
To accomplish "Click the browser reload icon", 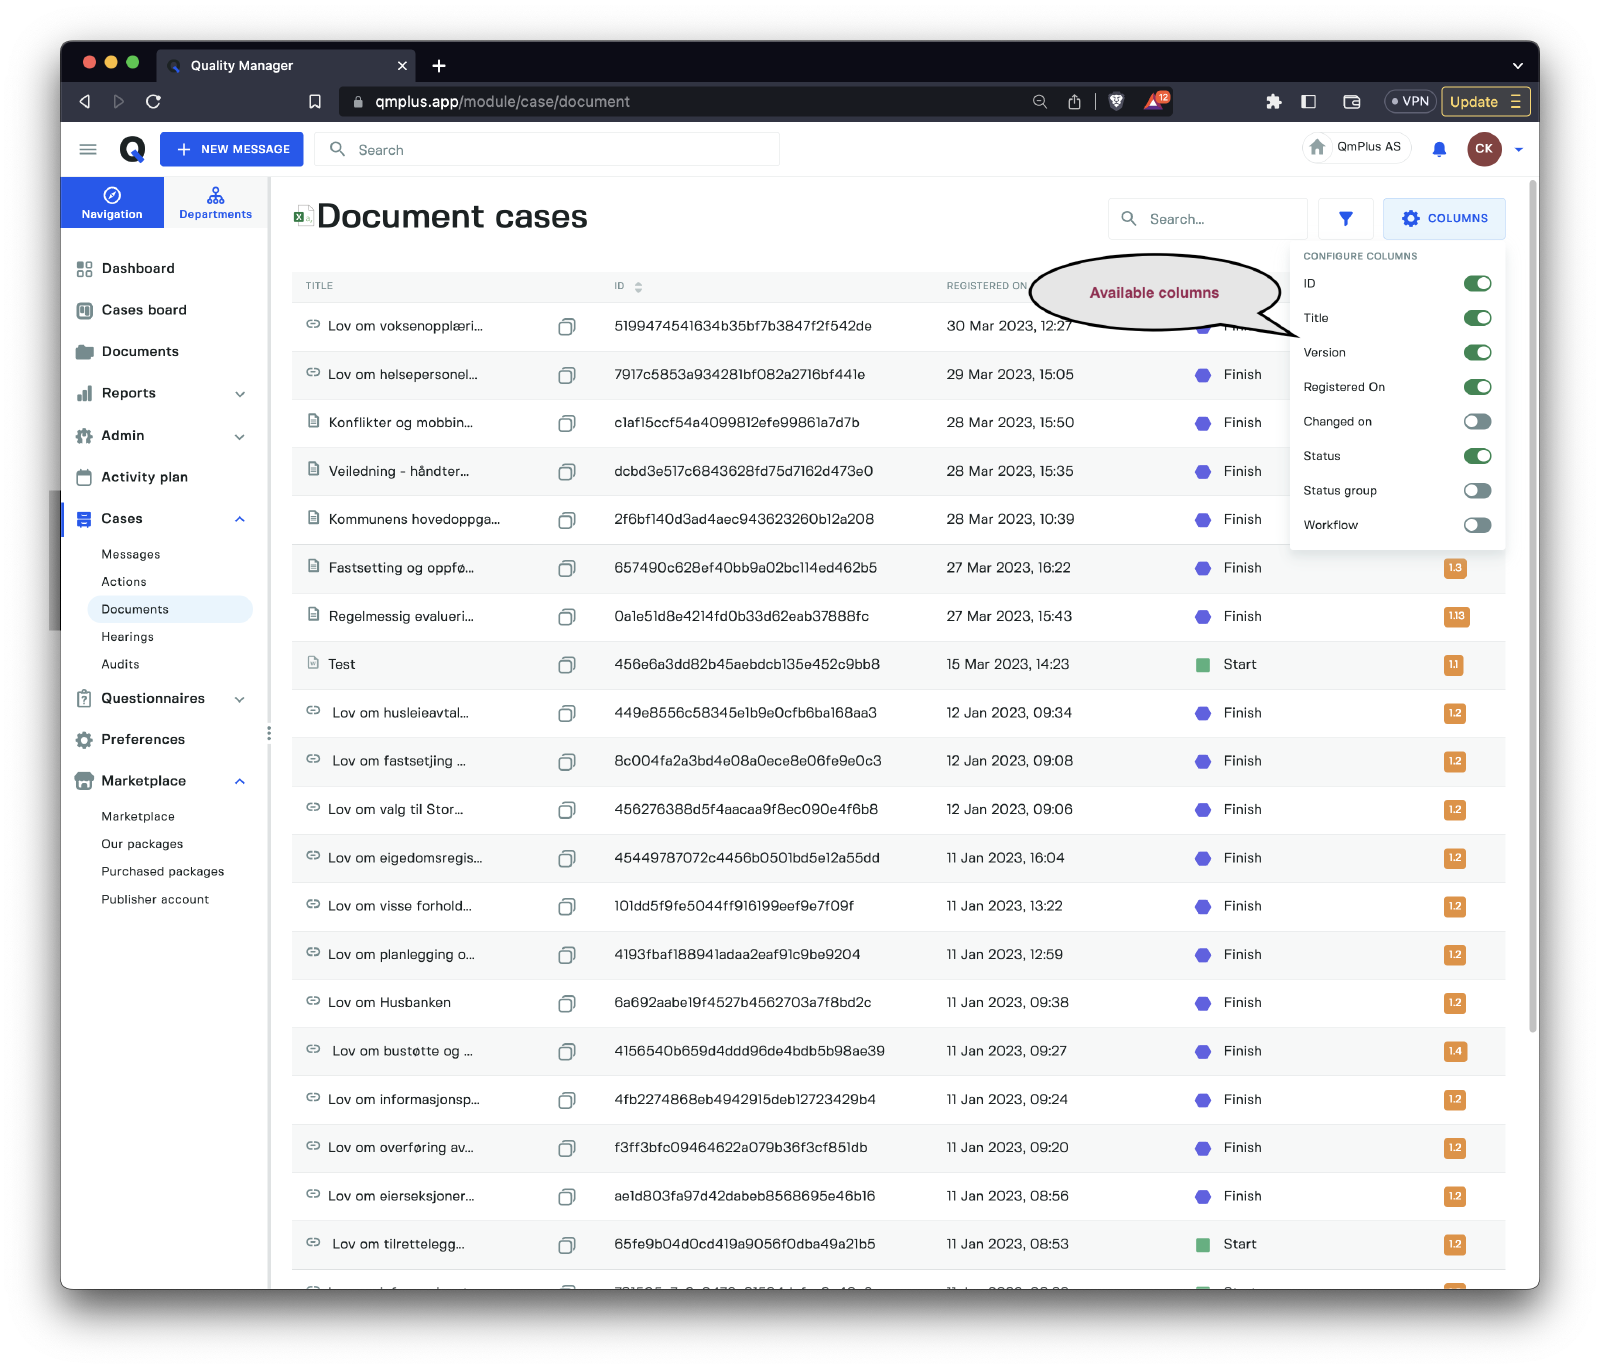I will click(x=153, y=101).
